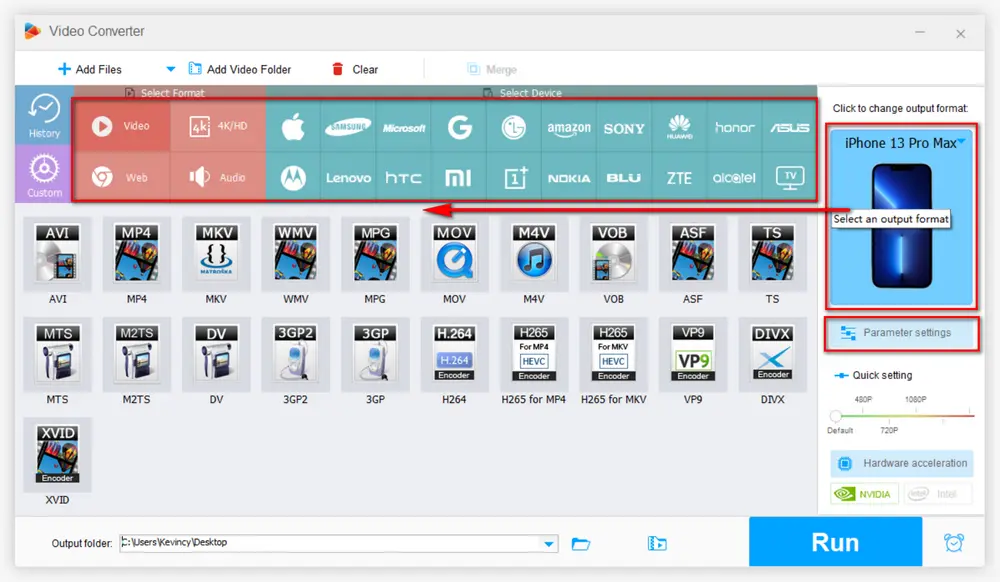This screenshot has width=1000, height=582.
Task: Select the MP4 format icon
Action: click(136, 254)
